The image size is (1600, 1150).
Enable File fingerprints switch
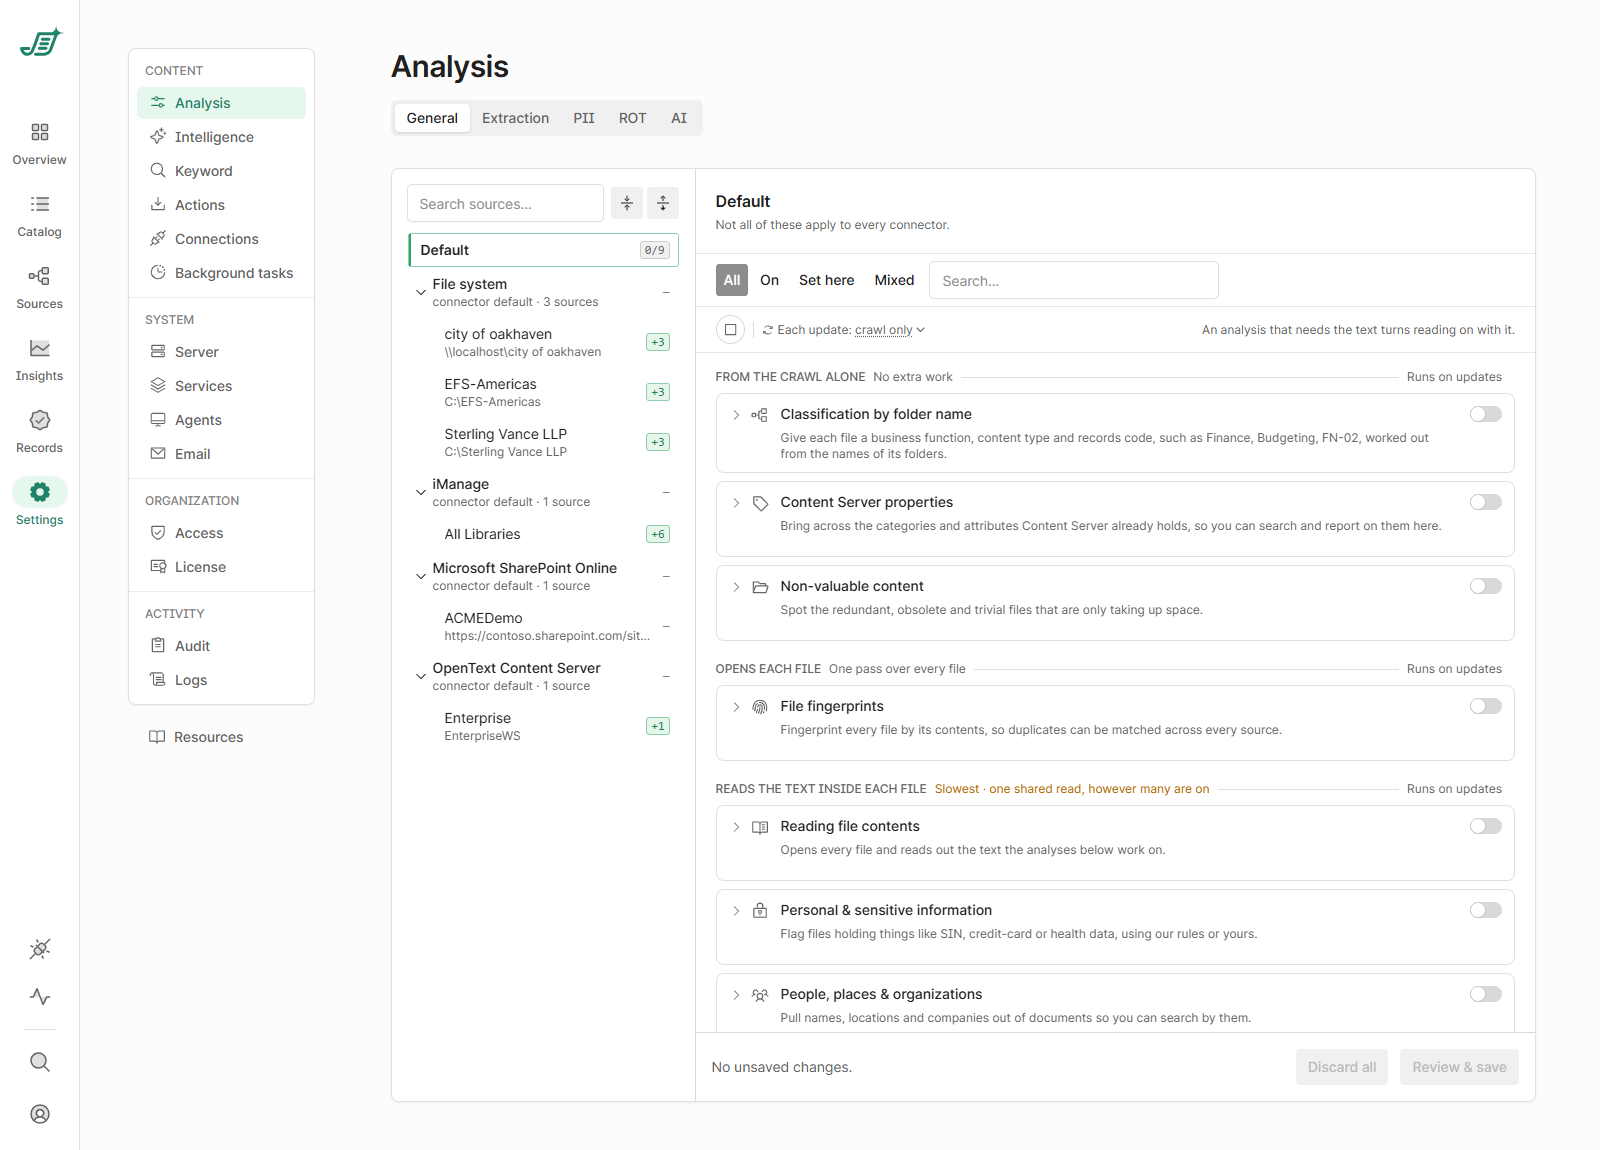(1486, 706)
